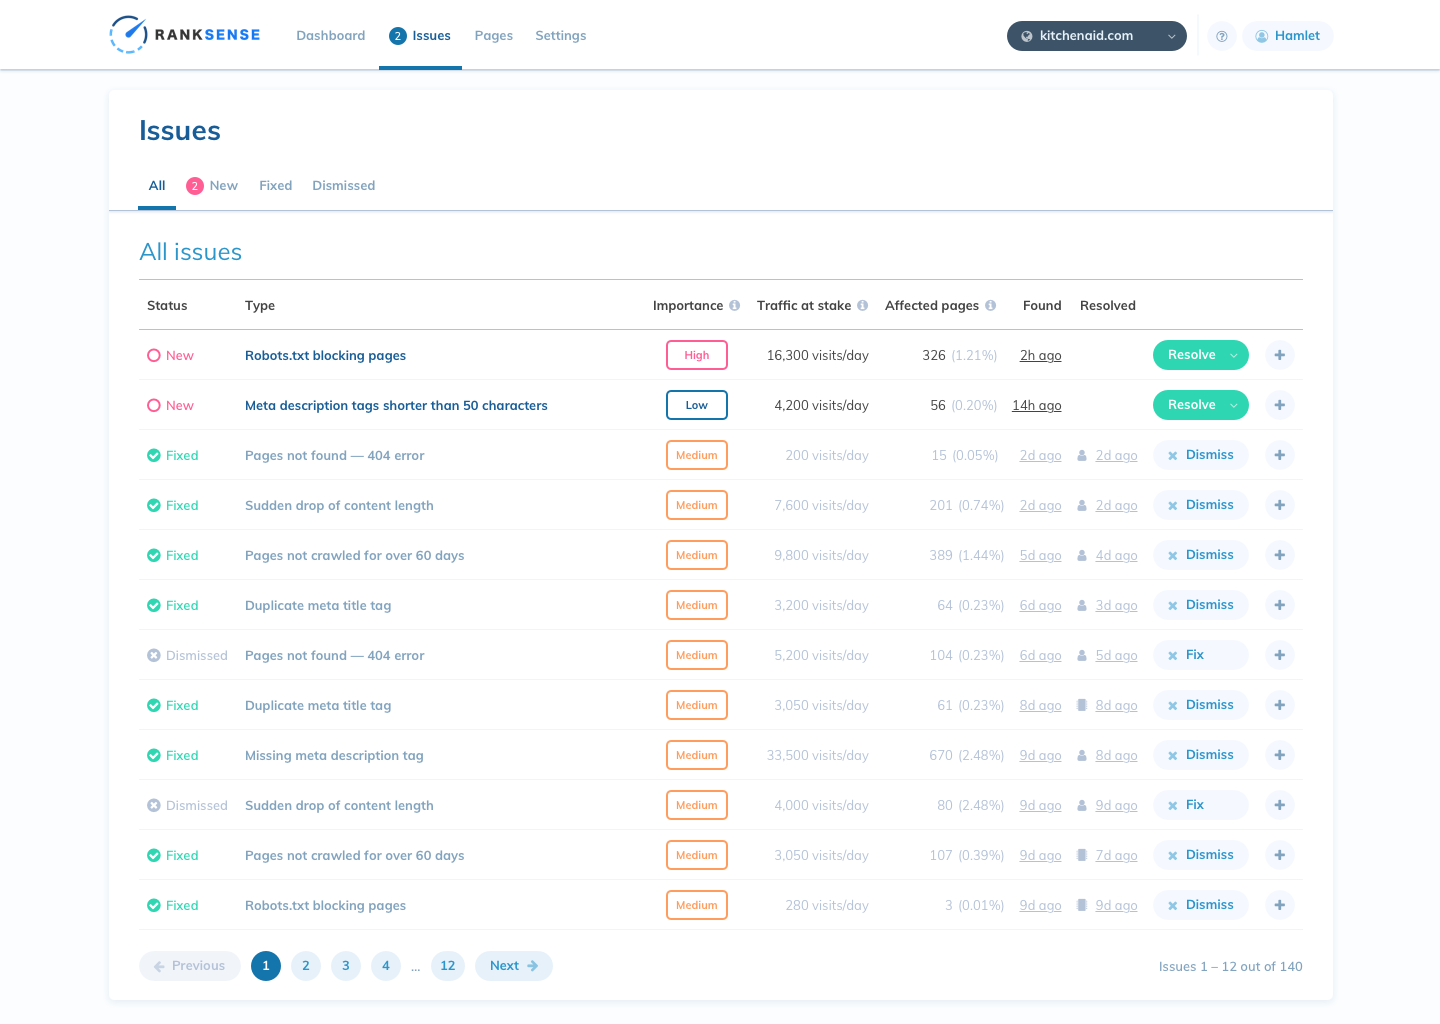Click plus icon on Missing meta description tag row
The height and width of the screenshot is (1024, 1440).
pyautogui.click(x=1279, y=755)
